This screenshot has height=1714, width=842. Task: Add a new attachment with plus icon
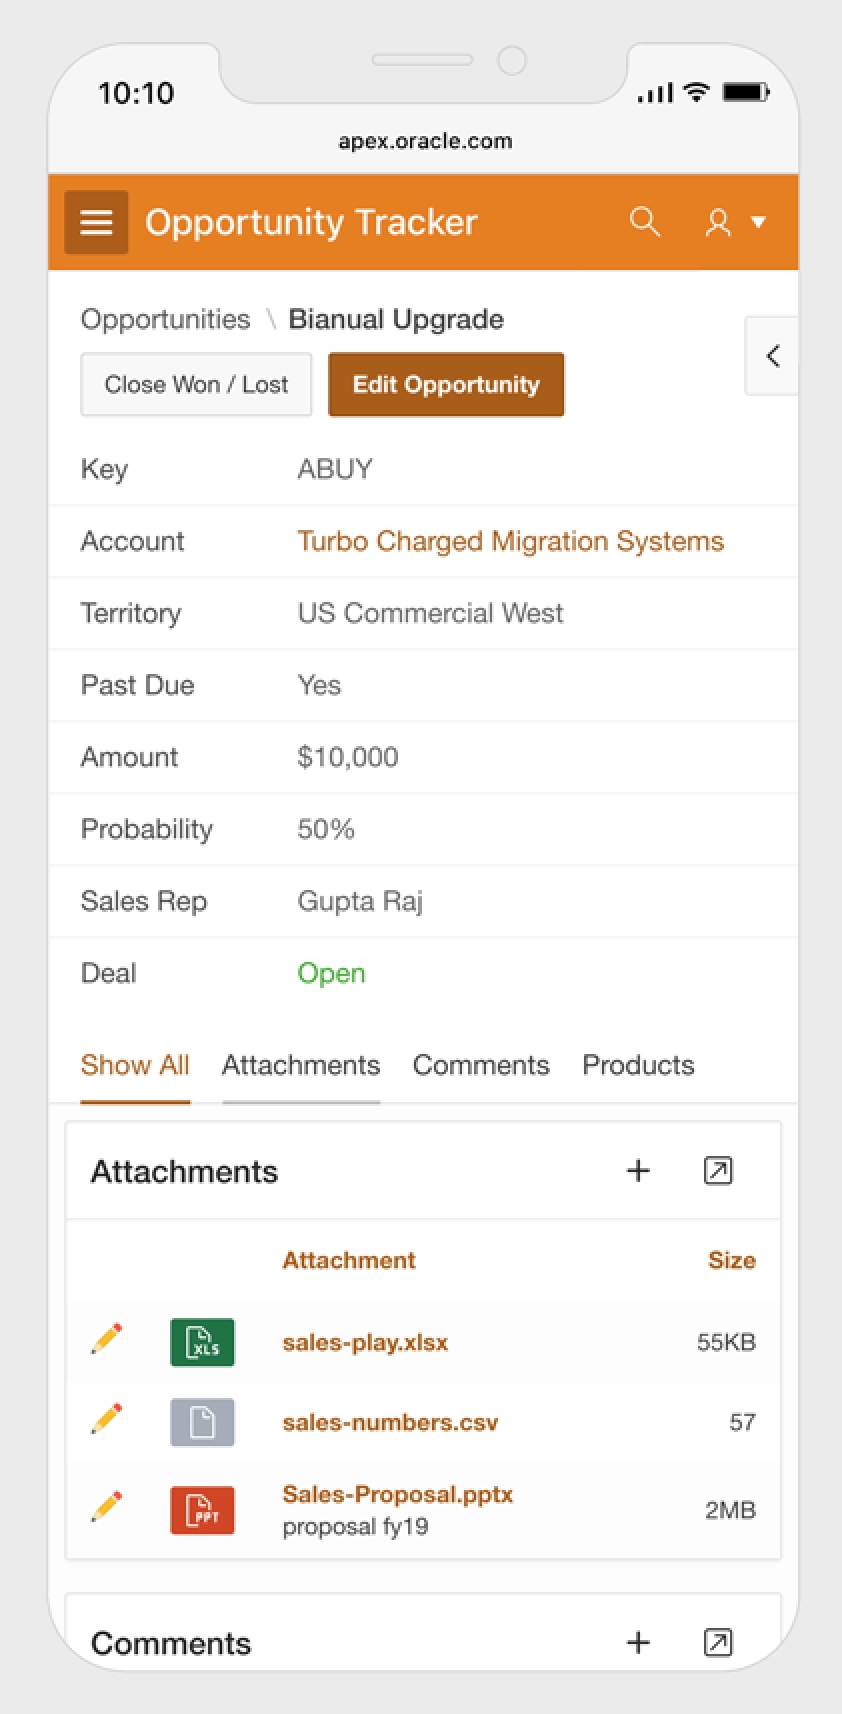tap(638, 1171)
